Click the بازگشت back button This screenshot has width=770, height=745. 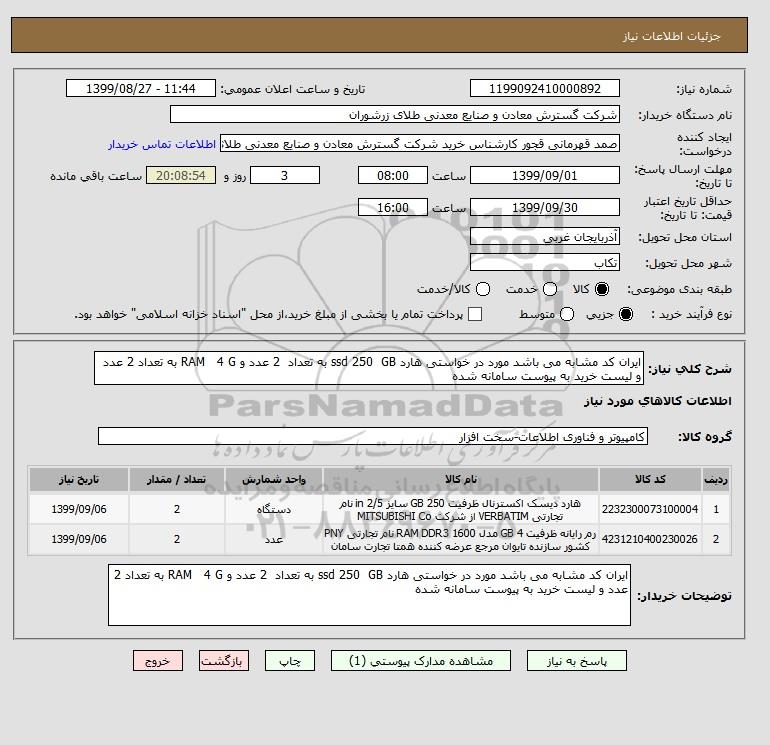pos(224,661)
